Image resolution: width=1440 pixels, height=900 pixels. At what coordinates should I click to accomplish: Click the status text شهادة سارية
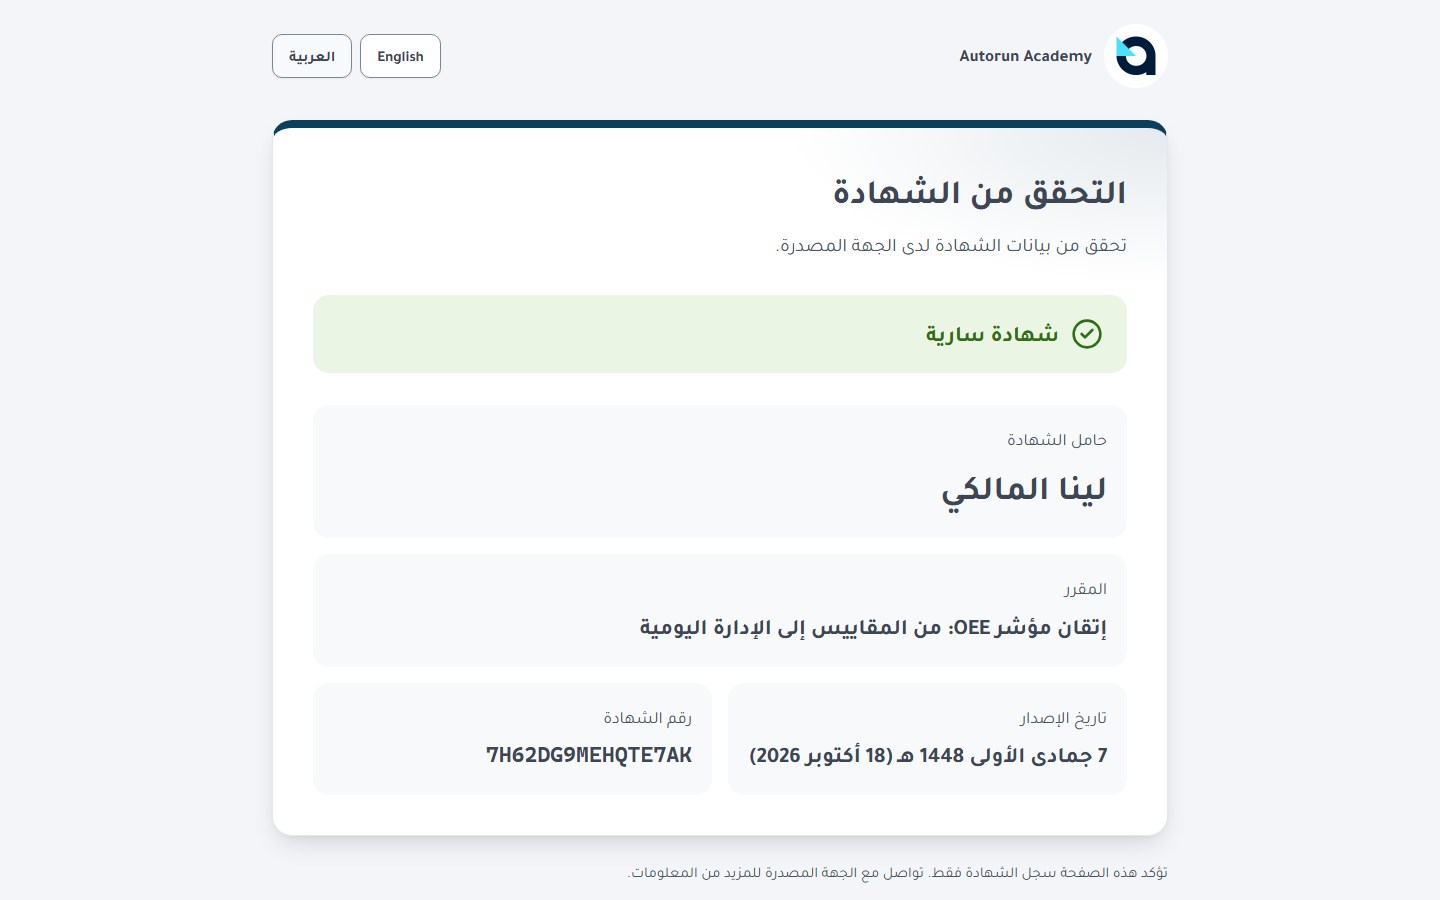(x=991, y=334)
